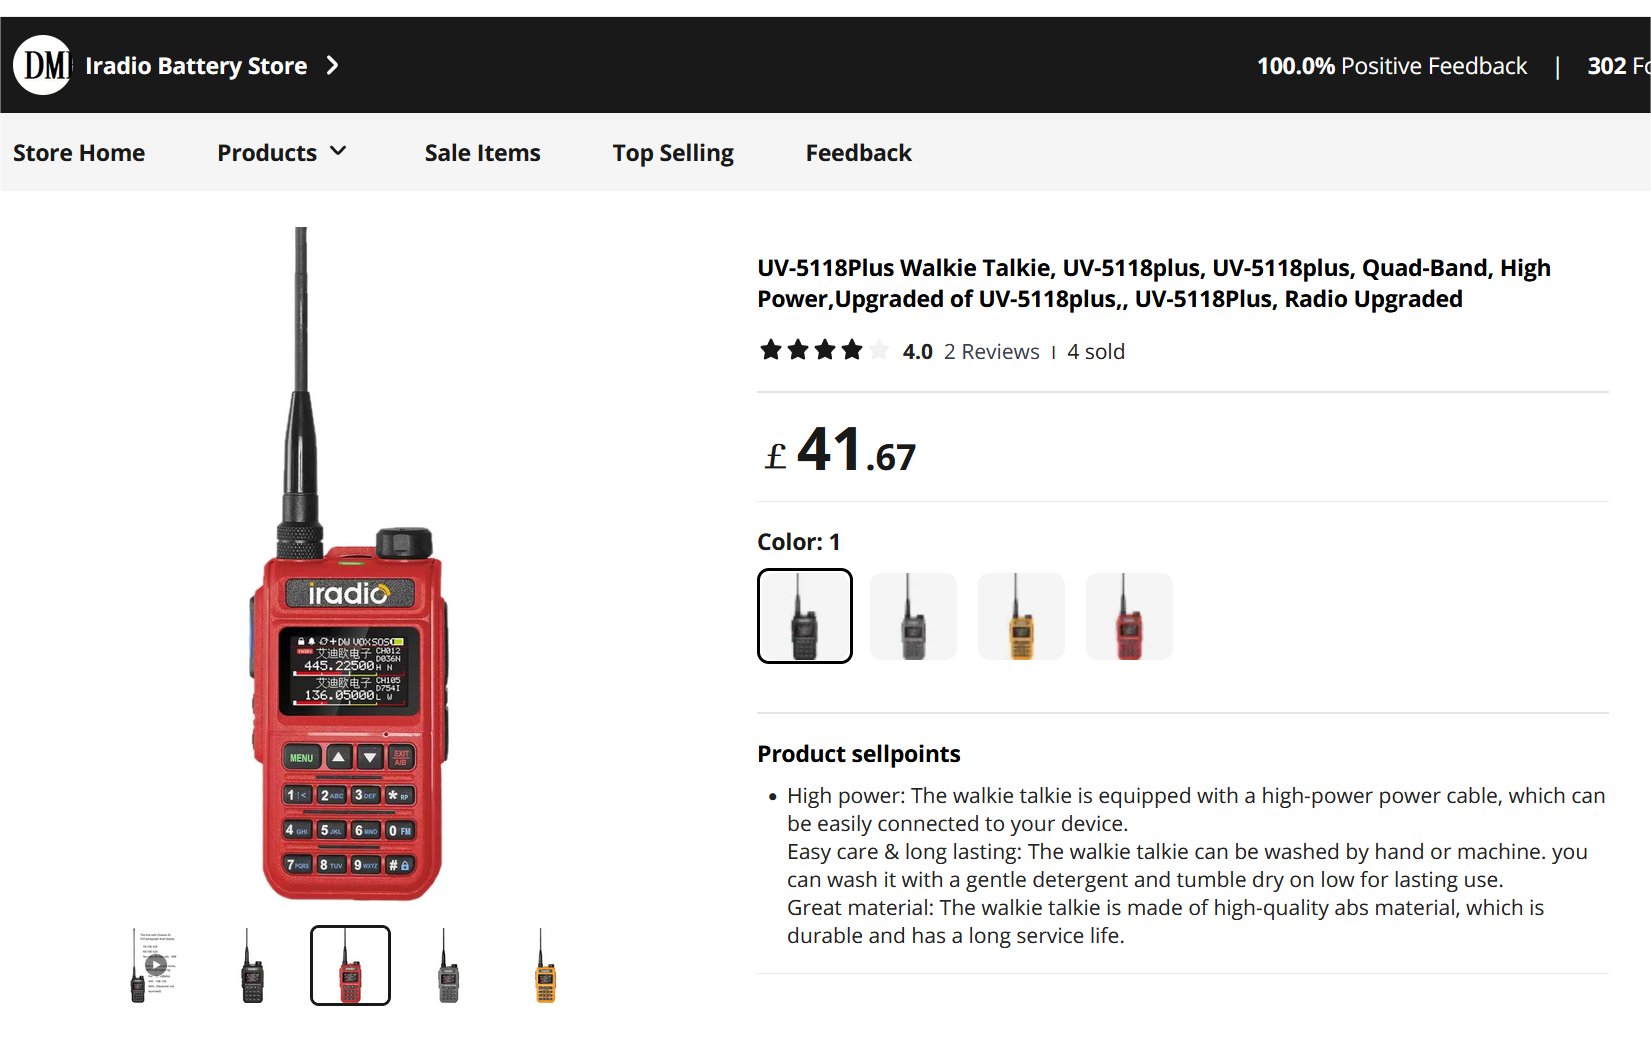Viewport: 1651px width, 1039px height.
Task: Show the gray radio gallery thumbnail
Action: tap(448, 965)
